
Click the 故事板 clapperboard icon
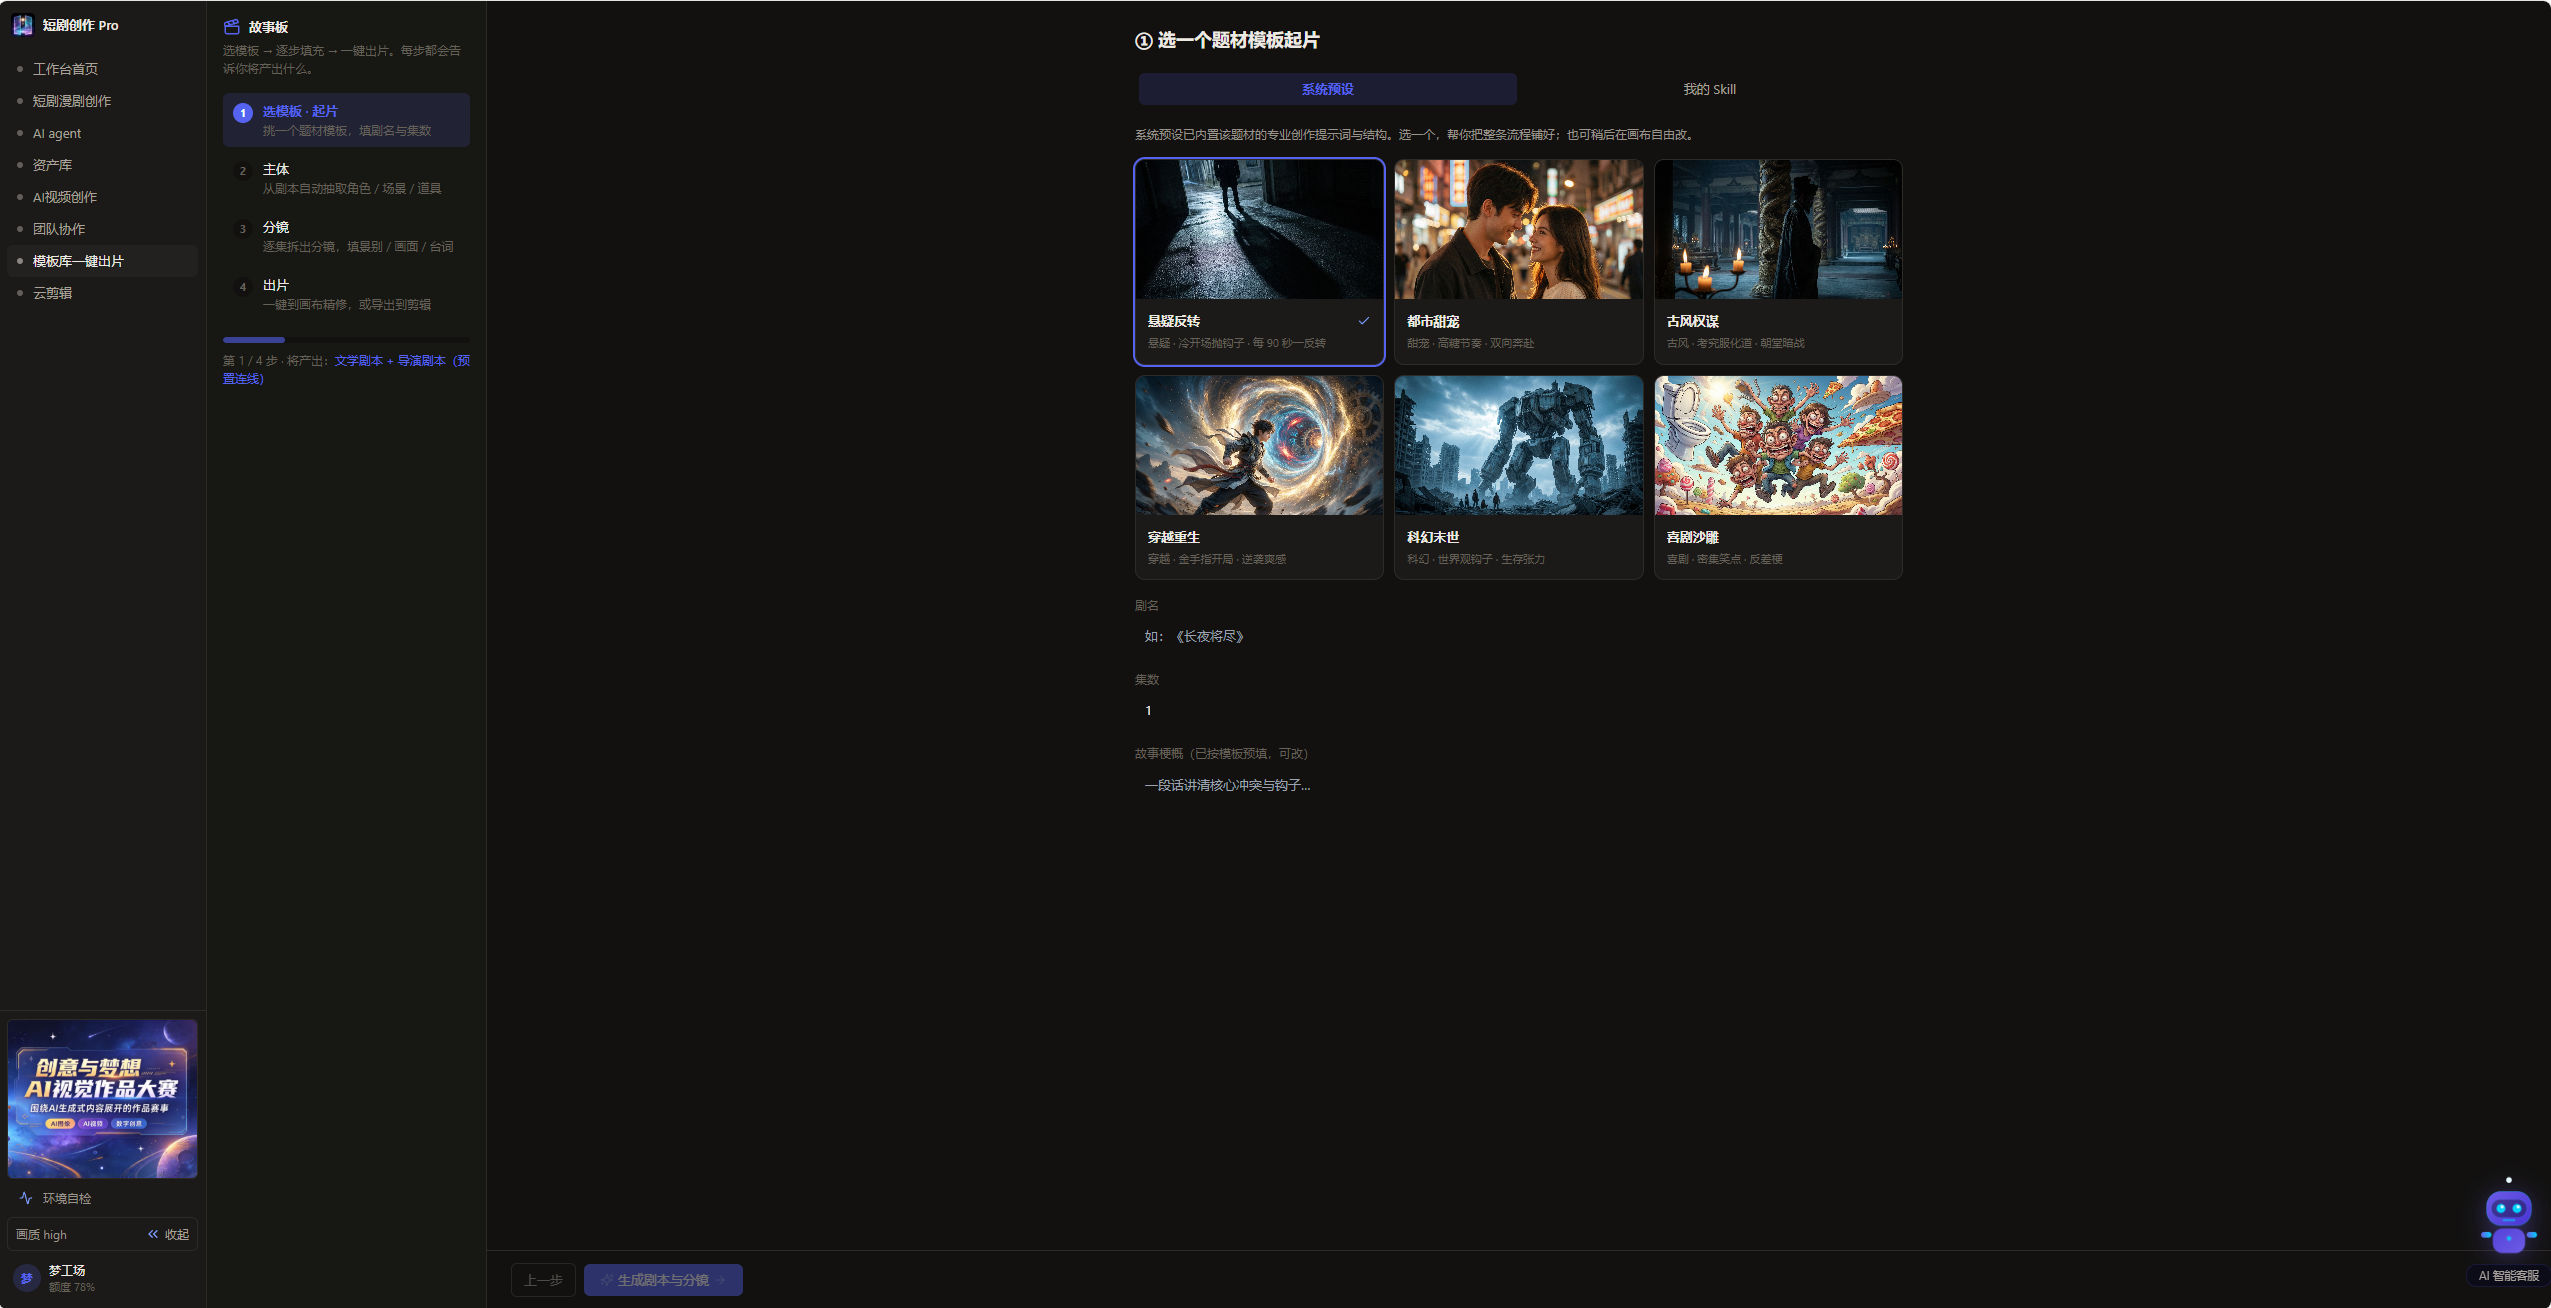point(231,27)
